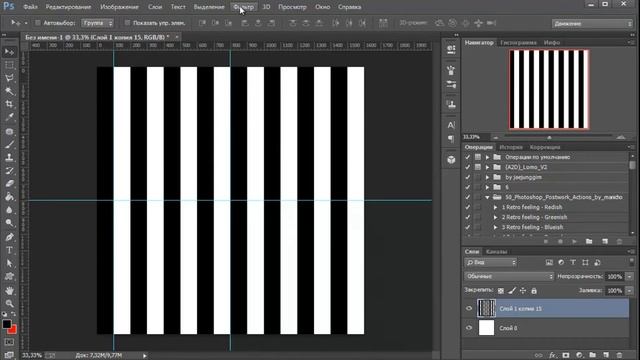The height and width of the screenshot is (360, 640).
Task: Set foreground color black swatch
Action: click(6, 324)
